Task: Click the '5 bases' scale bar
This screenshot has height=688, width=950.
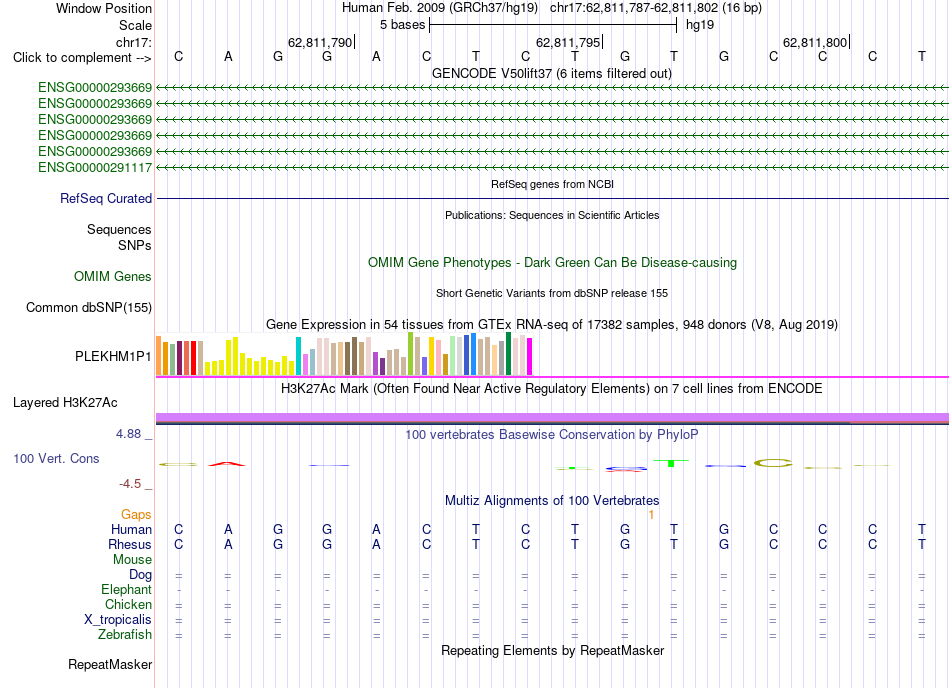Action: coord(553,25)
